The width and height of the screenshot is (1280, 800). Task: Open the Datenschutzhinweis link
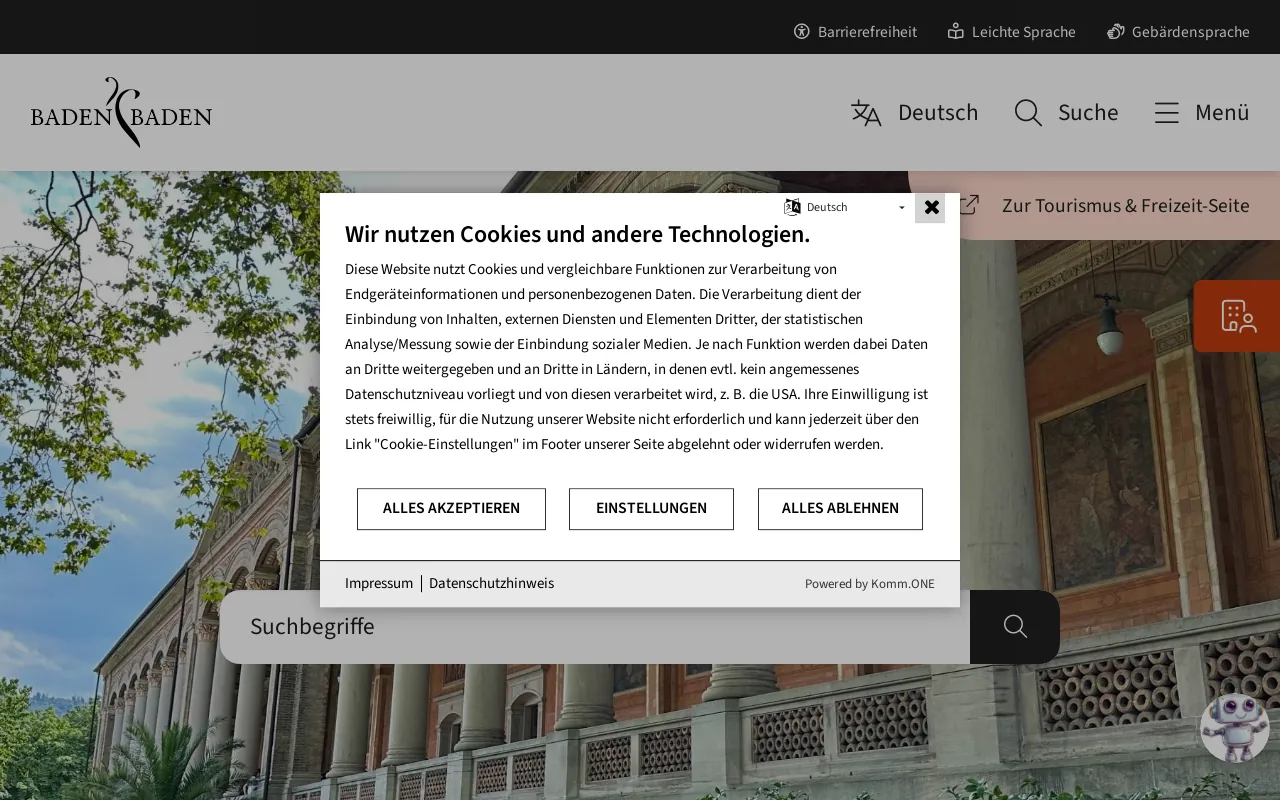coord(491,584)
